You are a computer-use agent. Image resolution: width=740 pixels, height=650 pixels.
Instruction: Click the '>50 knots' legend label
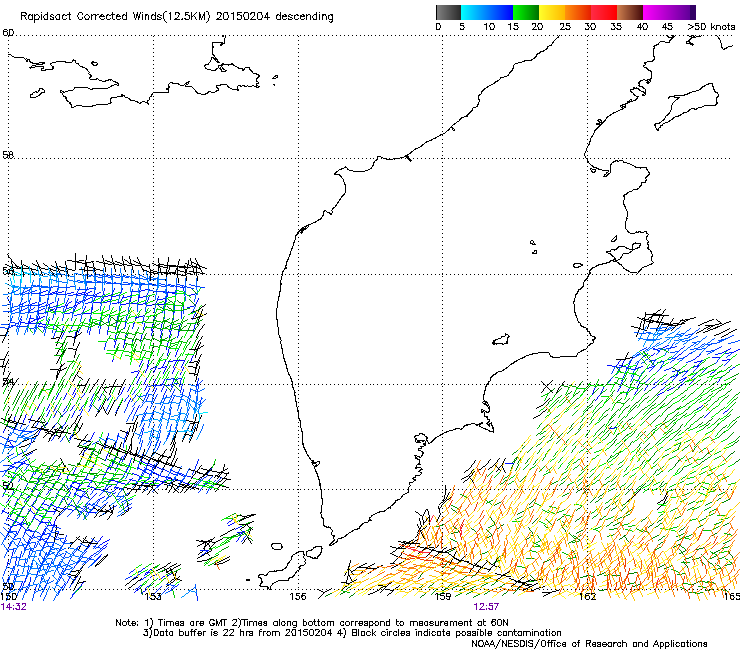point(711,27)
